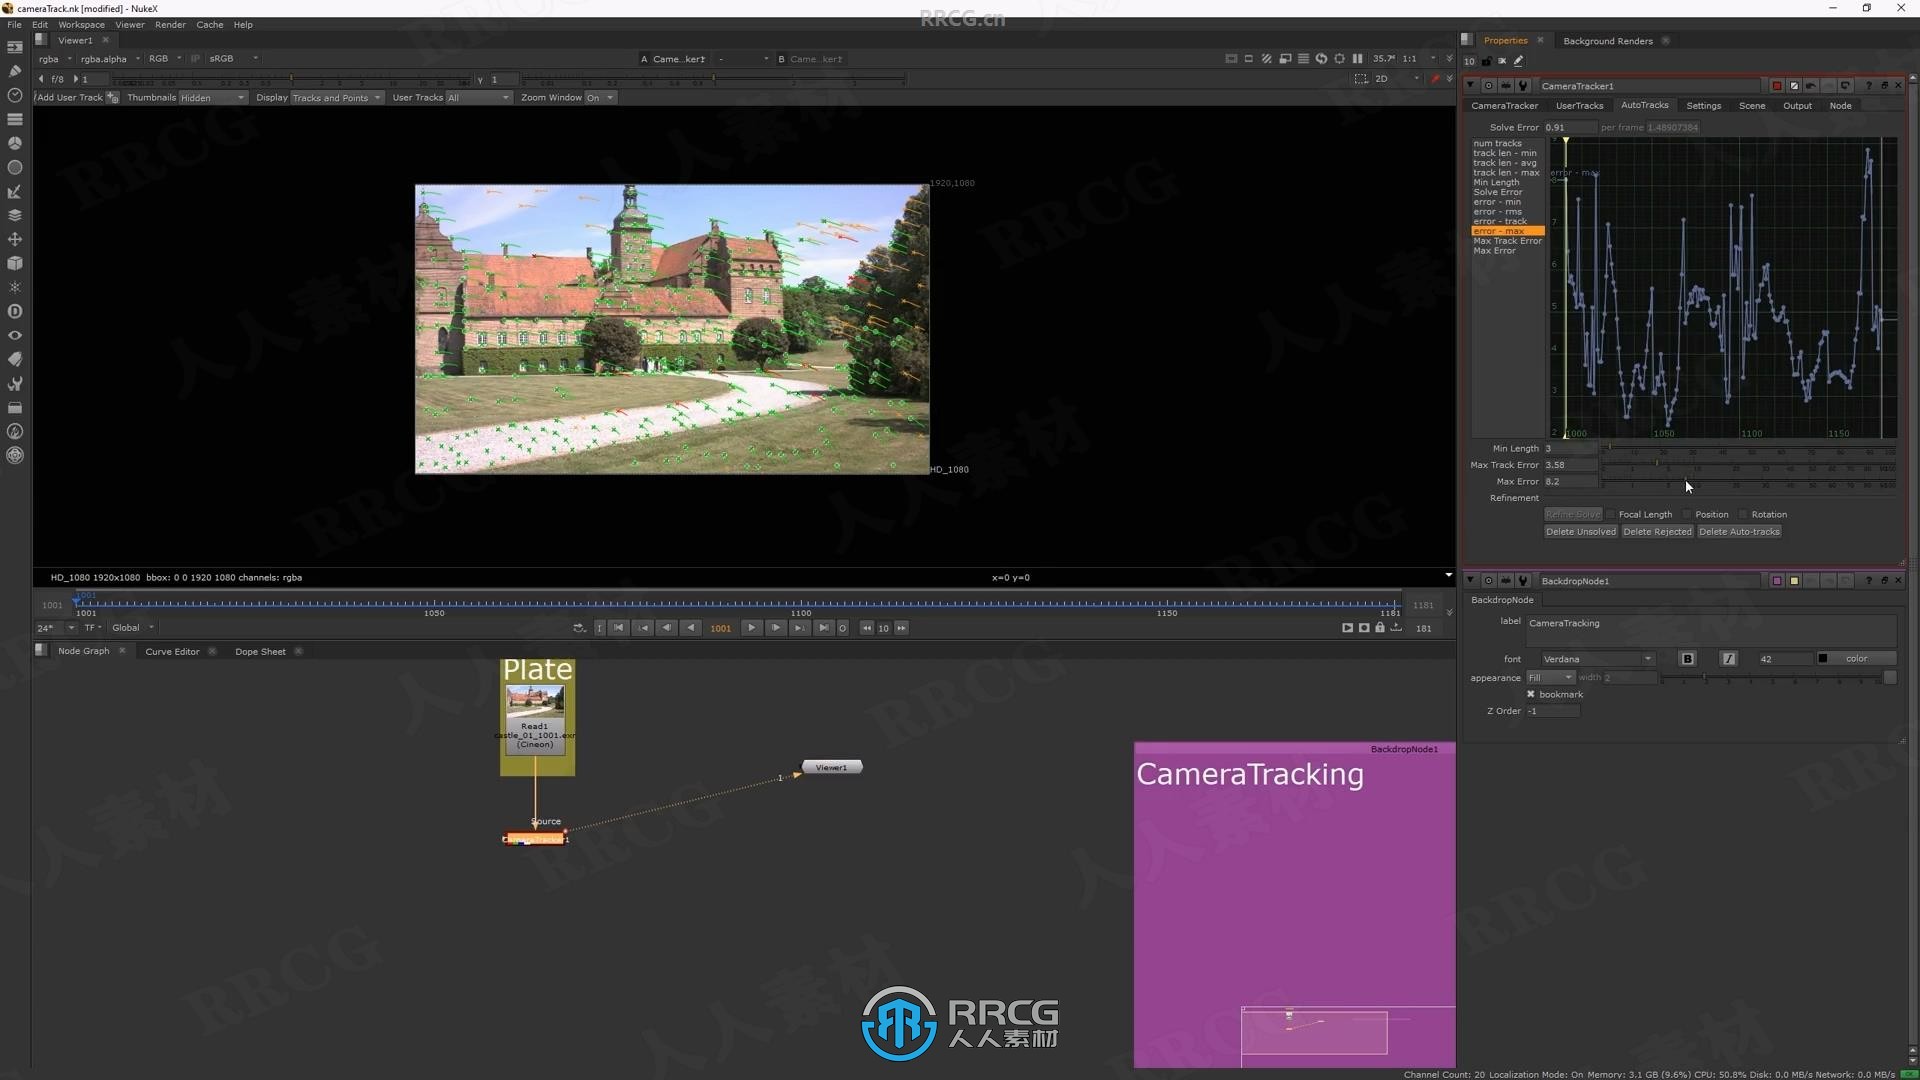Open the Thumbnails Hidden dropdown
This screenshot has width=1920, height=1080.
click(212, 98)
